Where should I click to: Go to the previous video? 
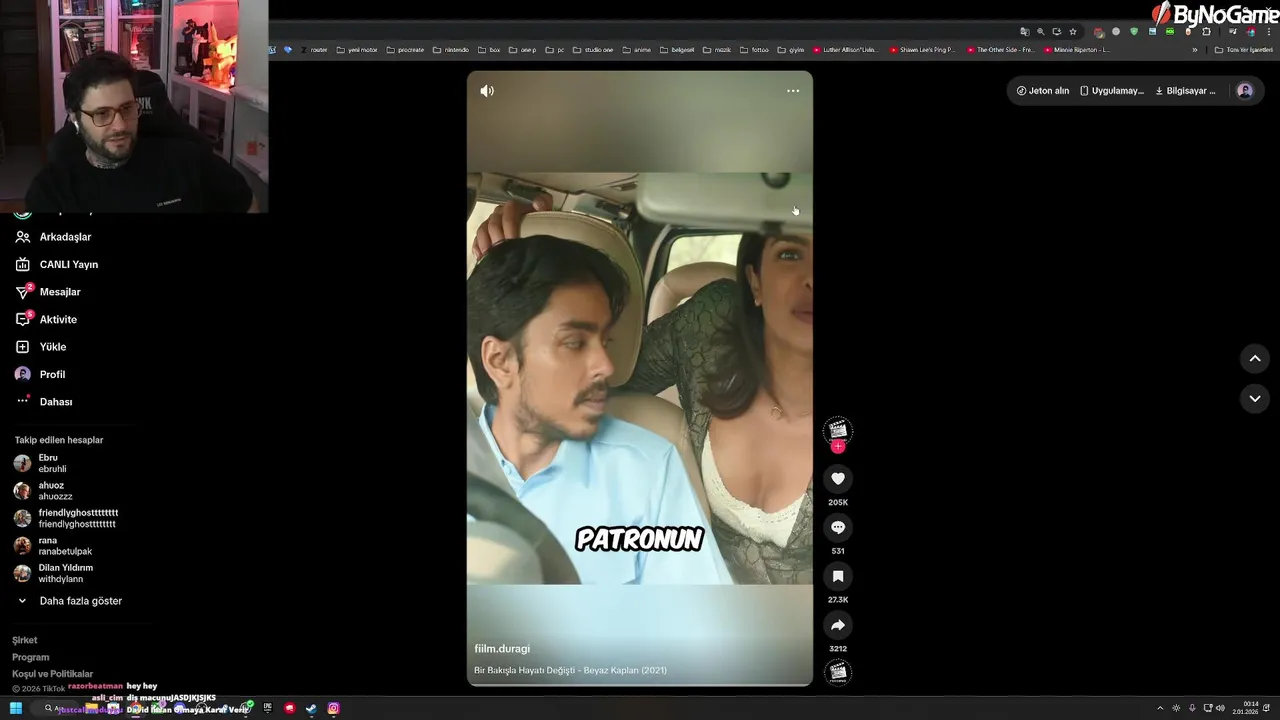pyautogui.click(x=1255, y=359)
